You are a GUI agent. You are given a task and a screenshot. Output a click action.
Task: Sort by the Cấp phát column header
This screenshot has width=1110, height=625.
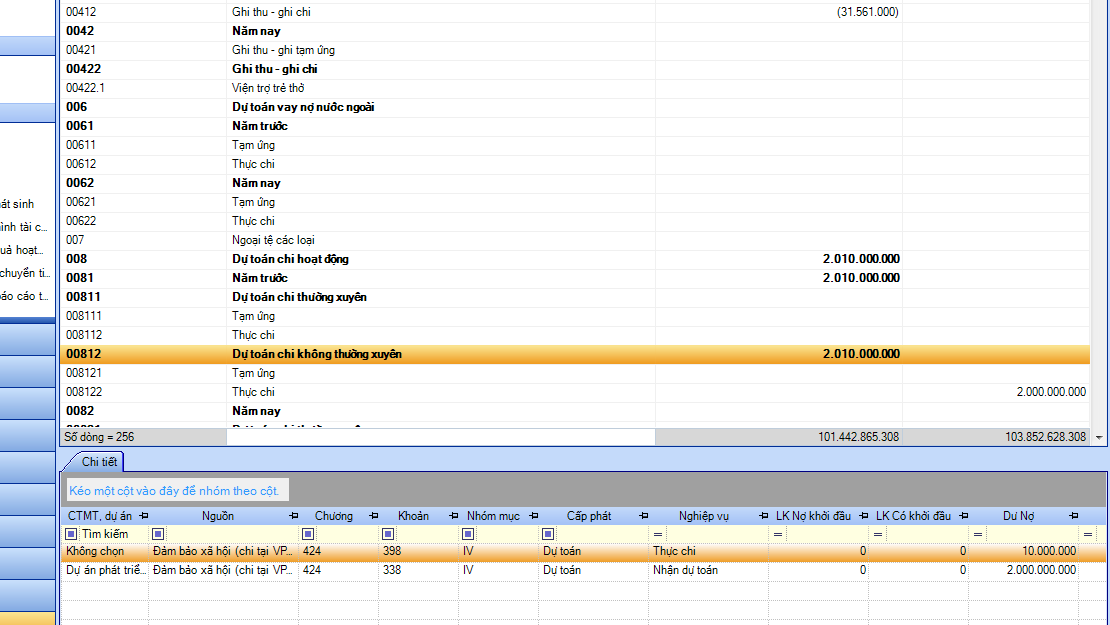click(x=589, y=516)
